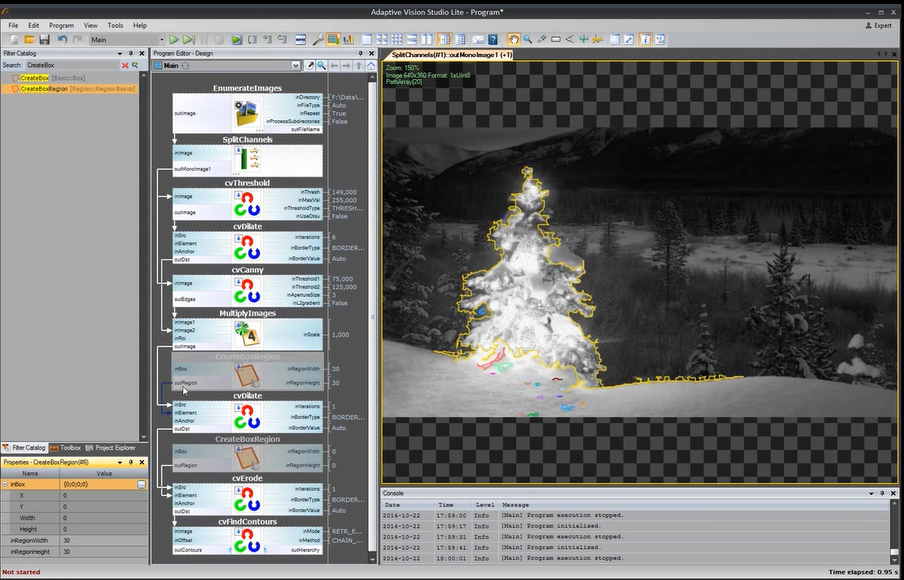
Task: Open the Properties panel options arrow
Action: (x=120, y=462)
